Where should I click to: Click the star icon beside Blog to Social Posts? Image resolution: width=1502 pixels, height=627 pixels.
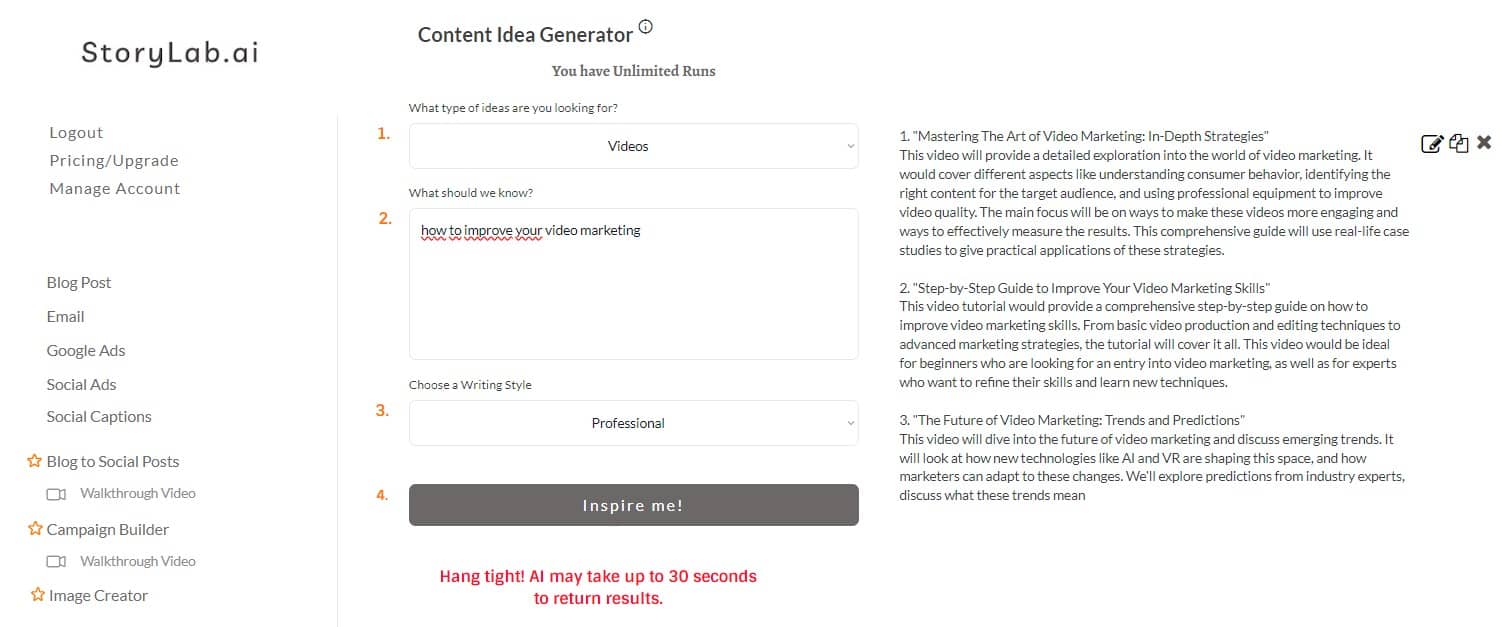pos(34,461)
